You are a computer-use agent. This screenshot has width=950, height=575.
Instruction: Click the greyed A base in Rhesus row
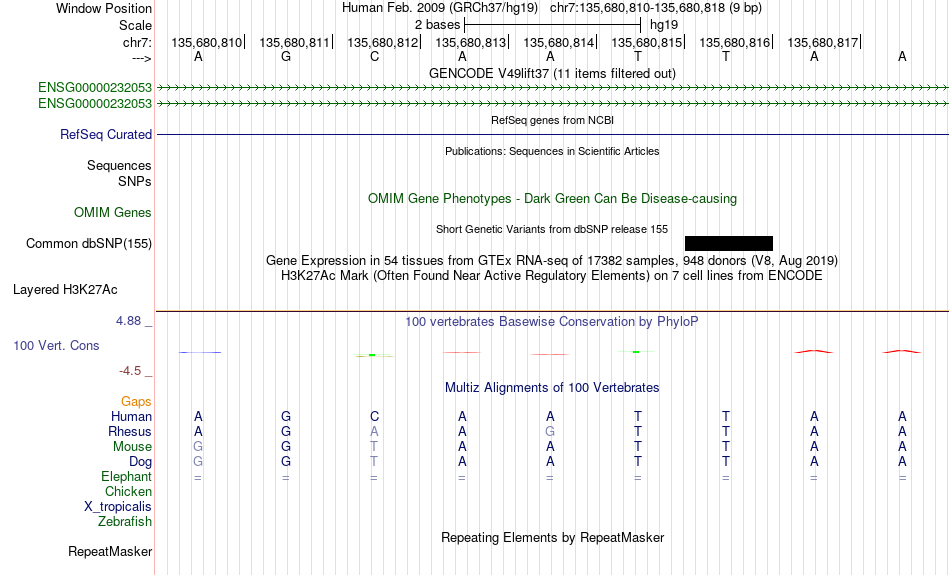374,431
